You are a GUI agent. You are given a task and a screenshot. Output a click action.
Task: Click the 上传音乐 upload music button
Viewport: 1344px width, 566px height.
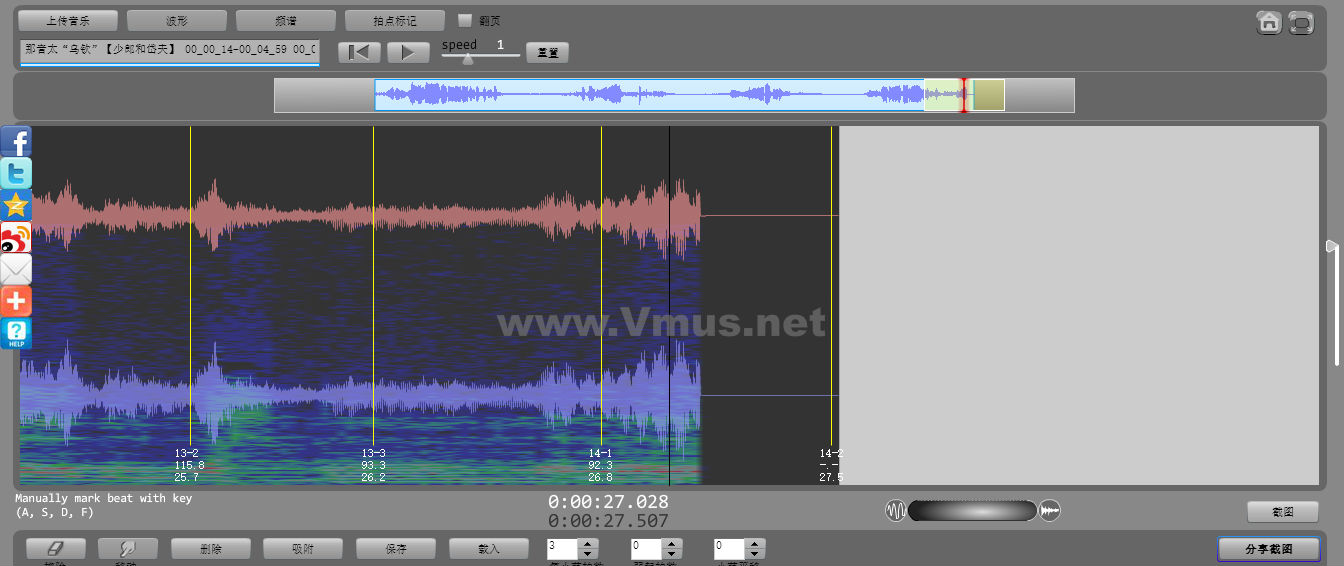coord(67,20)
